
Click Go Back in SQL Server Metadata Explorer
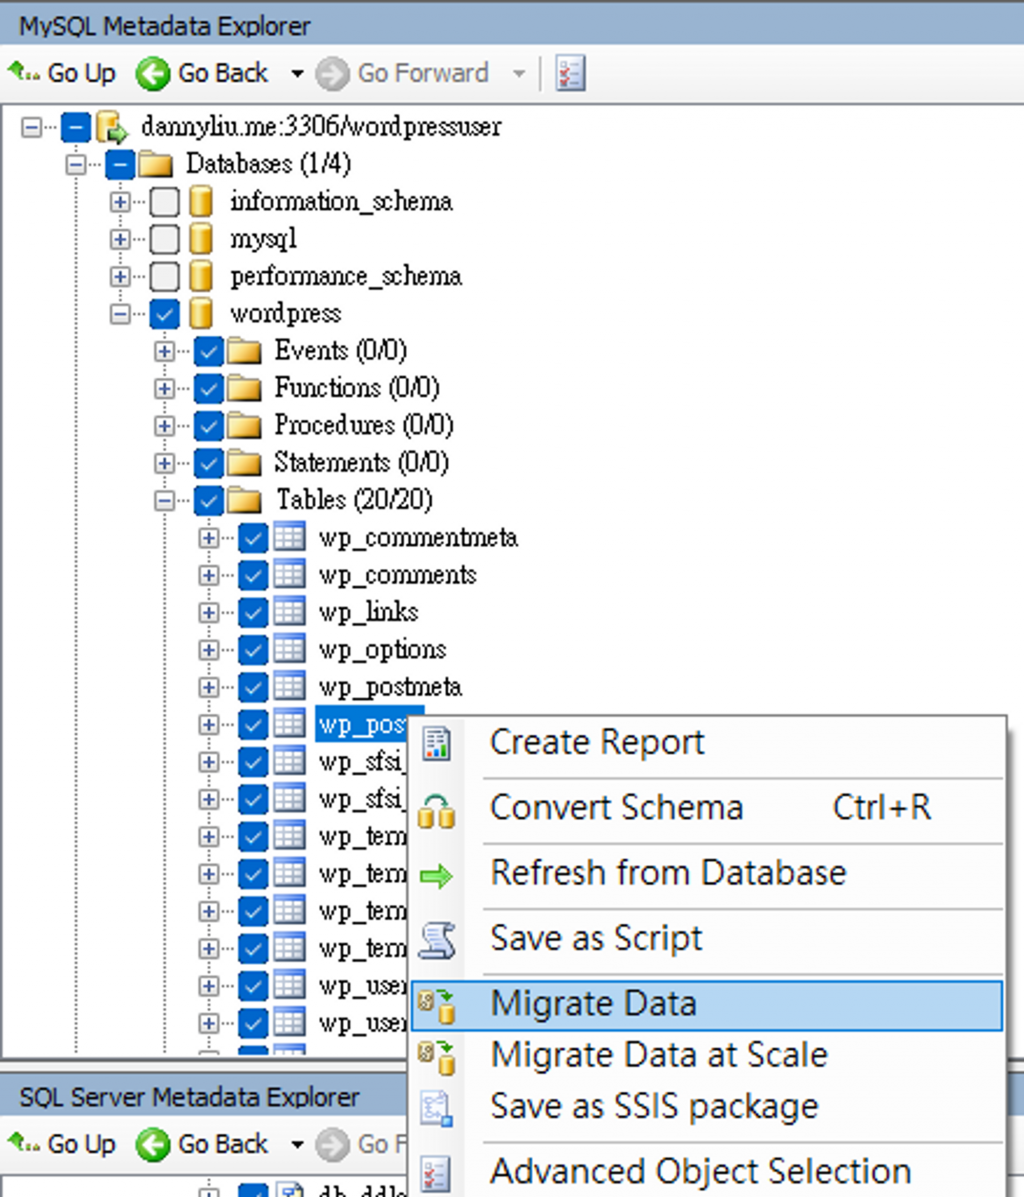click(x=202, y=1144)
